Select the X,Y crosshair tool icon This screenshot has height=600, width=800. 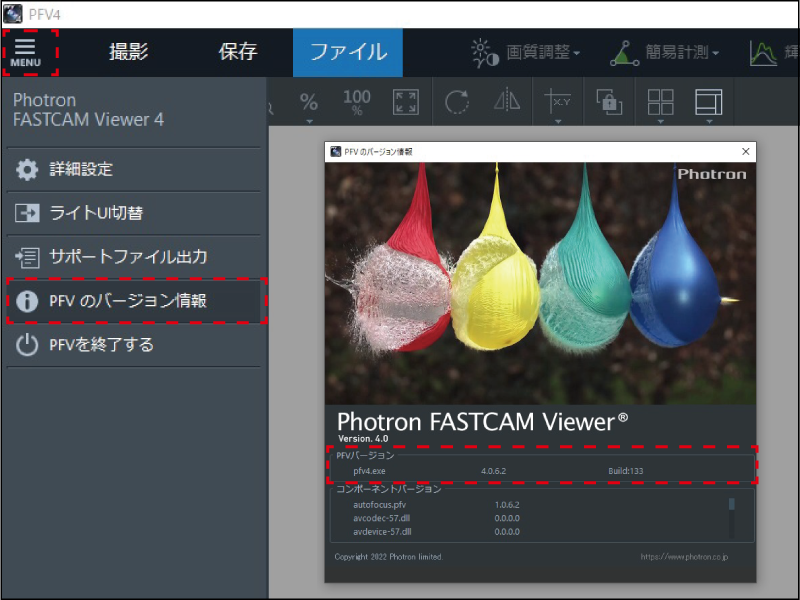coord(558,102)
